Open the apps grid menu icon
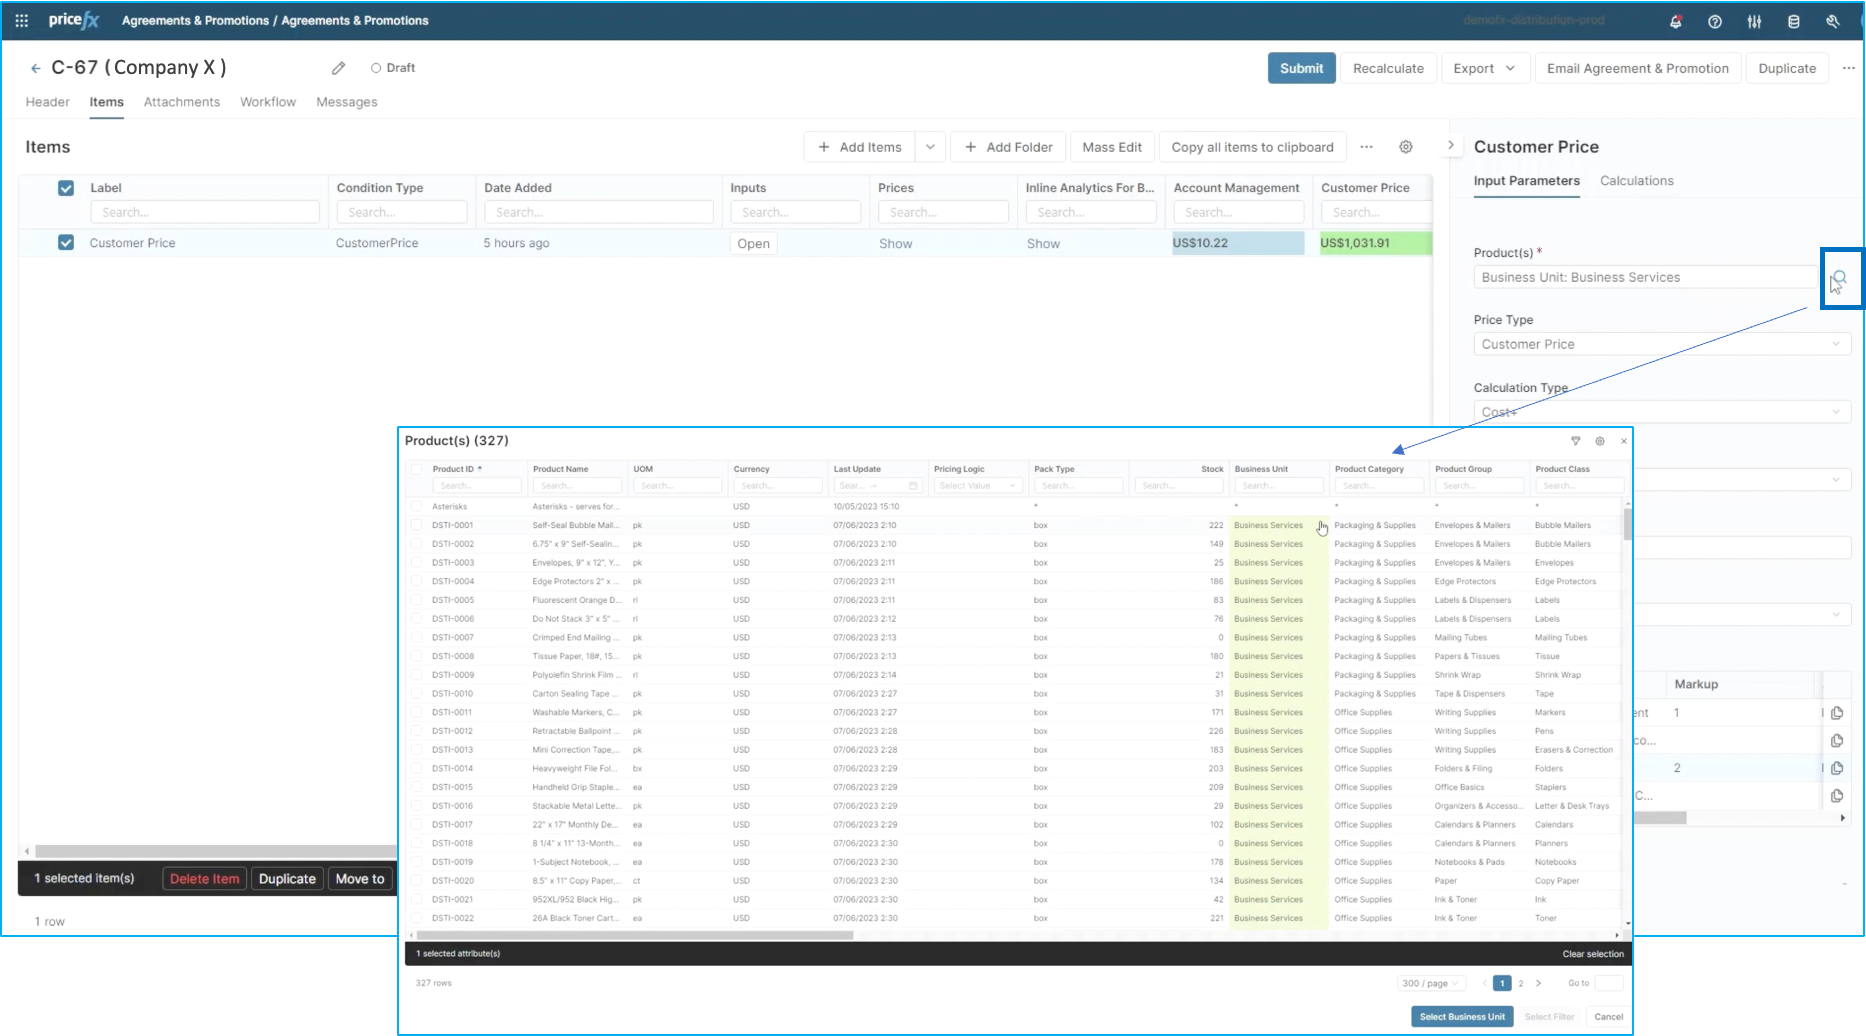 21,20
